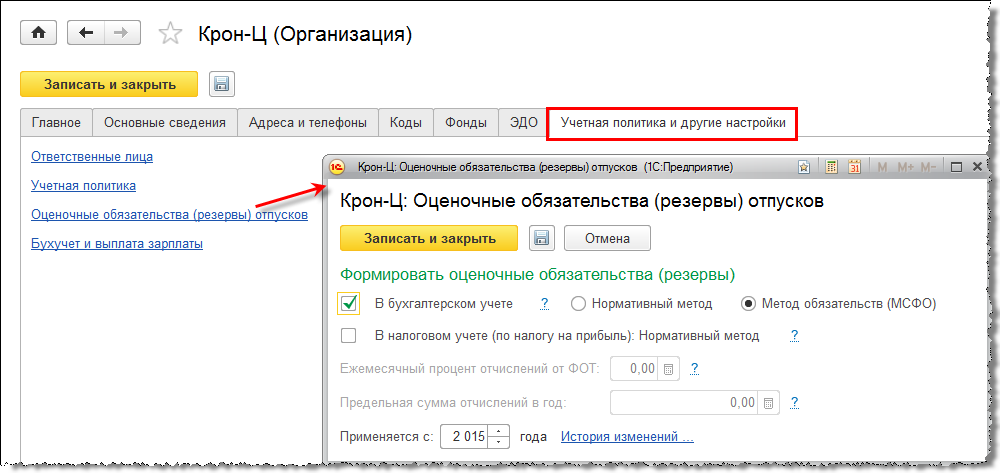The image size is (1000, 473).
Task: Enable В налоговом учете checkbox
Action: (x=348, y=336)
